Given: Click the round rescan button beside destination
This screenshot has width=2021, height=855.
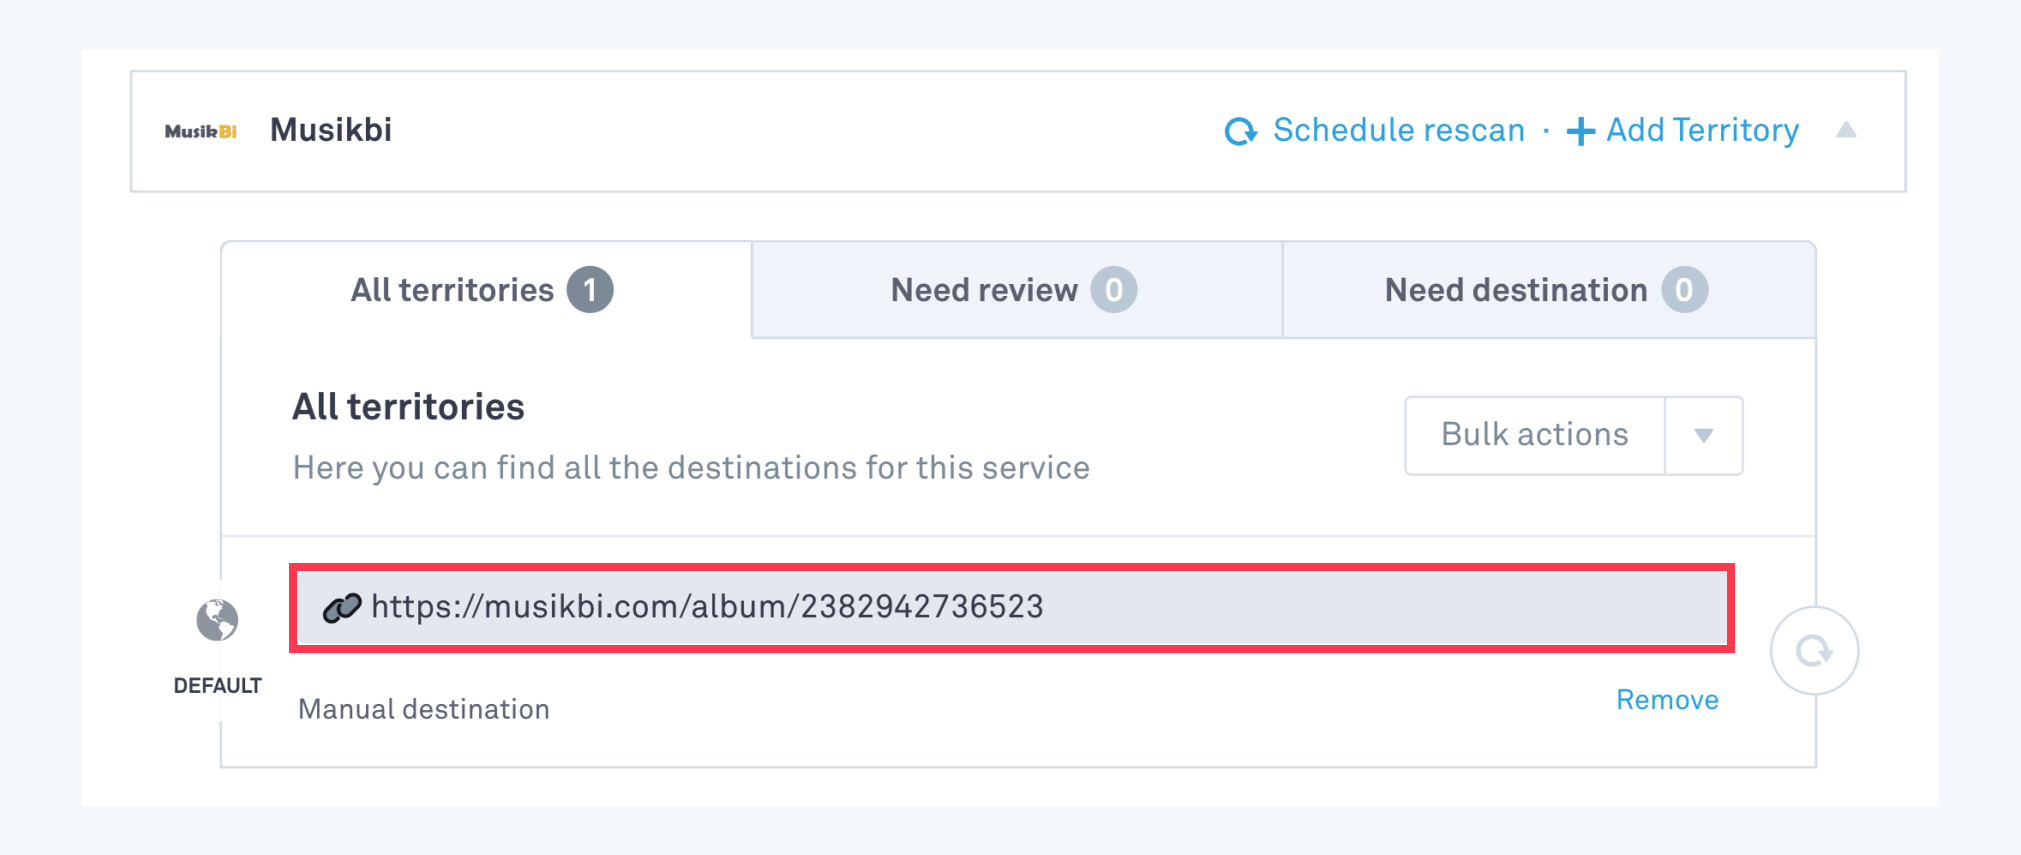Looking at the screenshot, I should (1814, 651).
